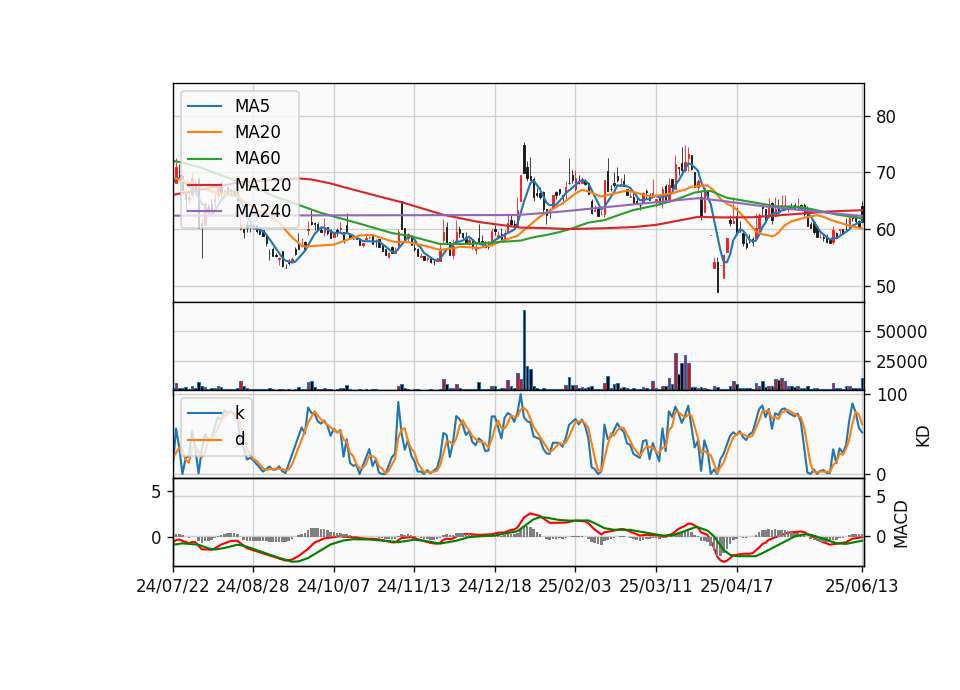Click the 25/03/11 date axis label
Viewport: 960px width, 690px height.
[656, 586]
